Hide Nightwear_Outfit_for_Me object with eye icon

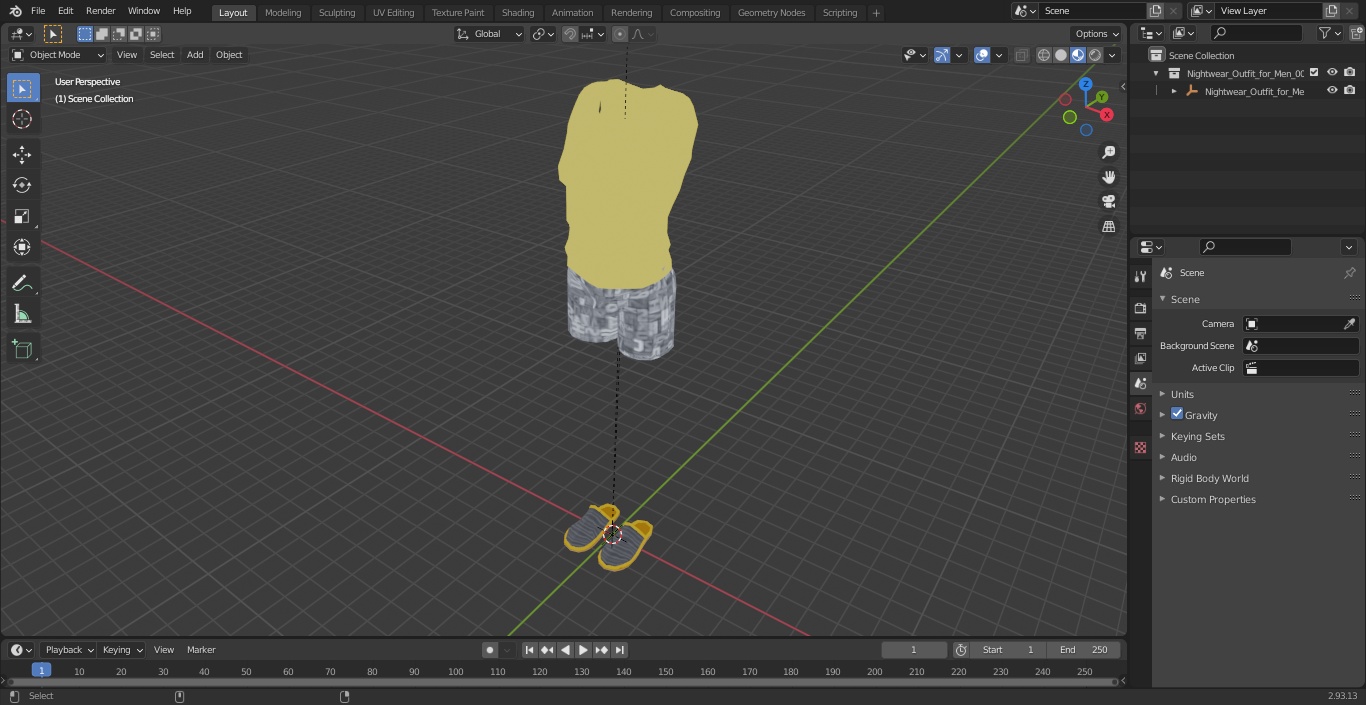click(x=1332, y=91)
